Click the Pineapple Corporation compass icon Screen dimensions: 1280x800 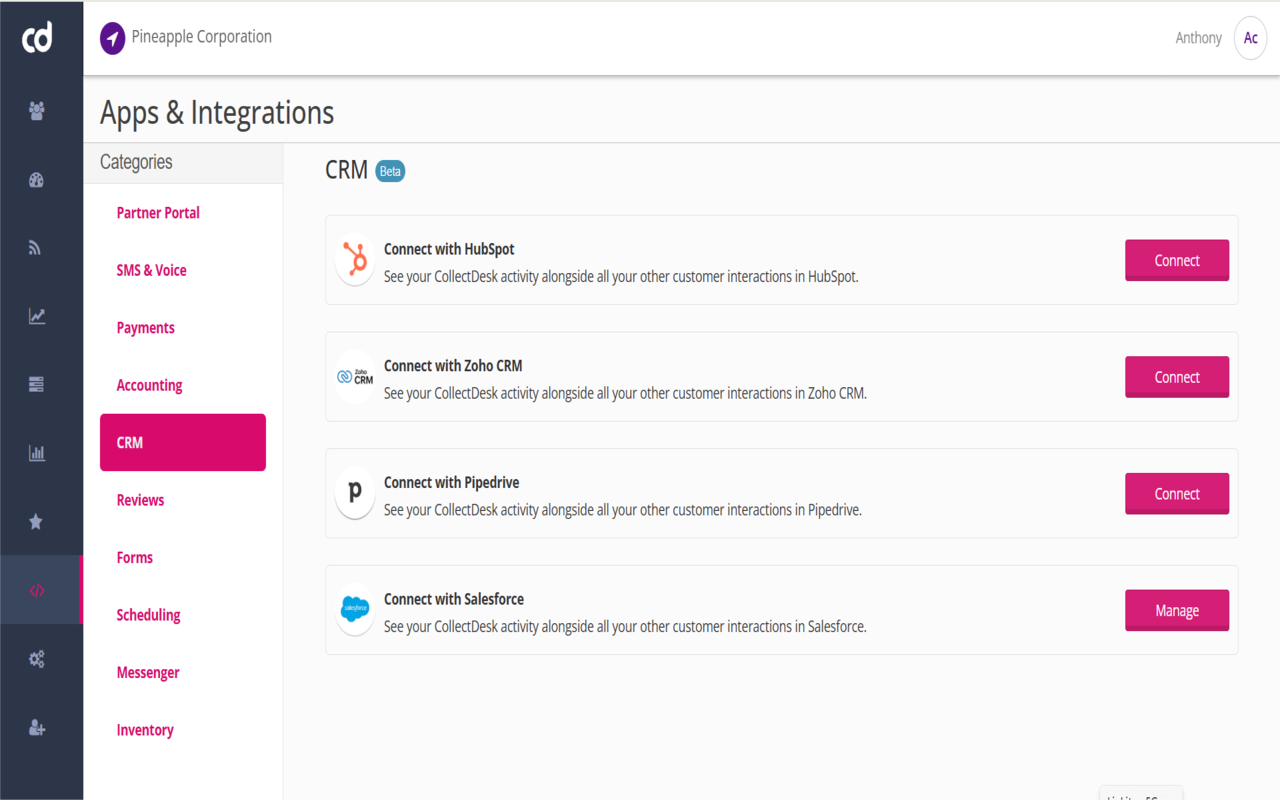[x=113, y=38]
